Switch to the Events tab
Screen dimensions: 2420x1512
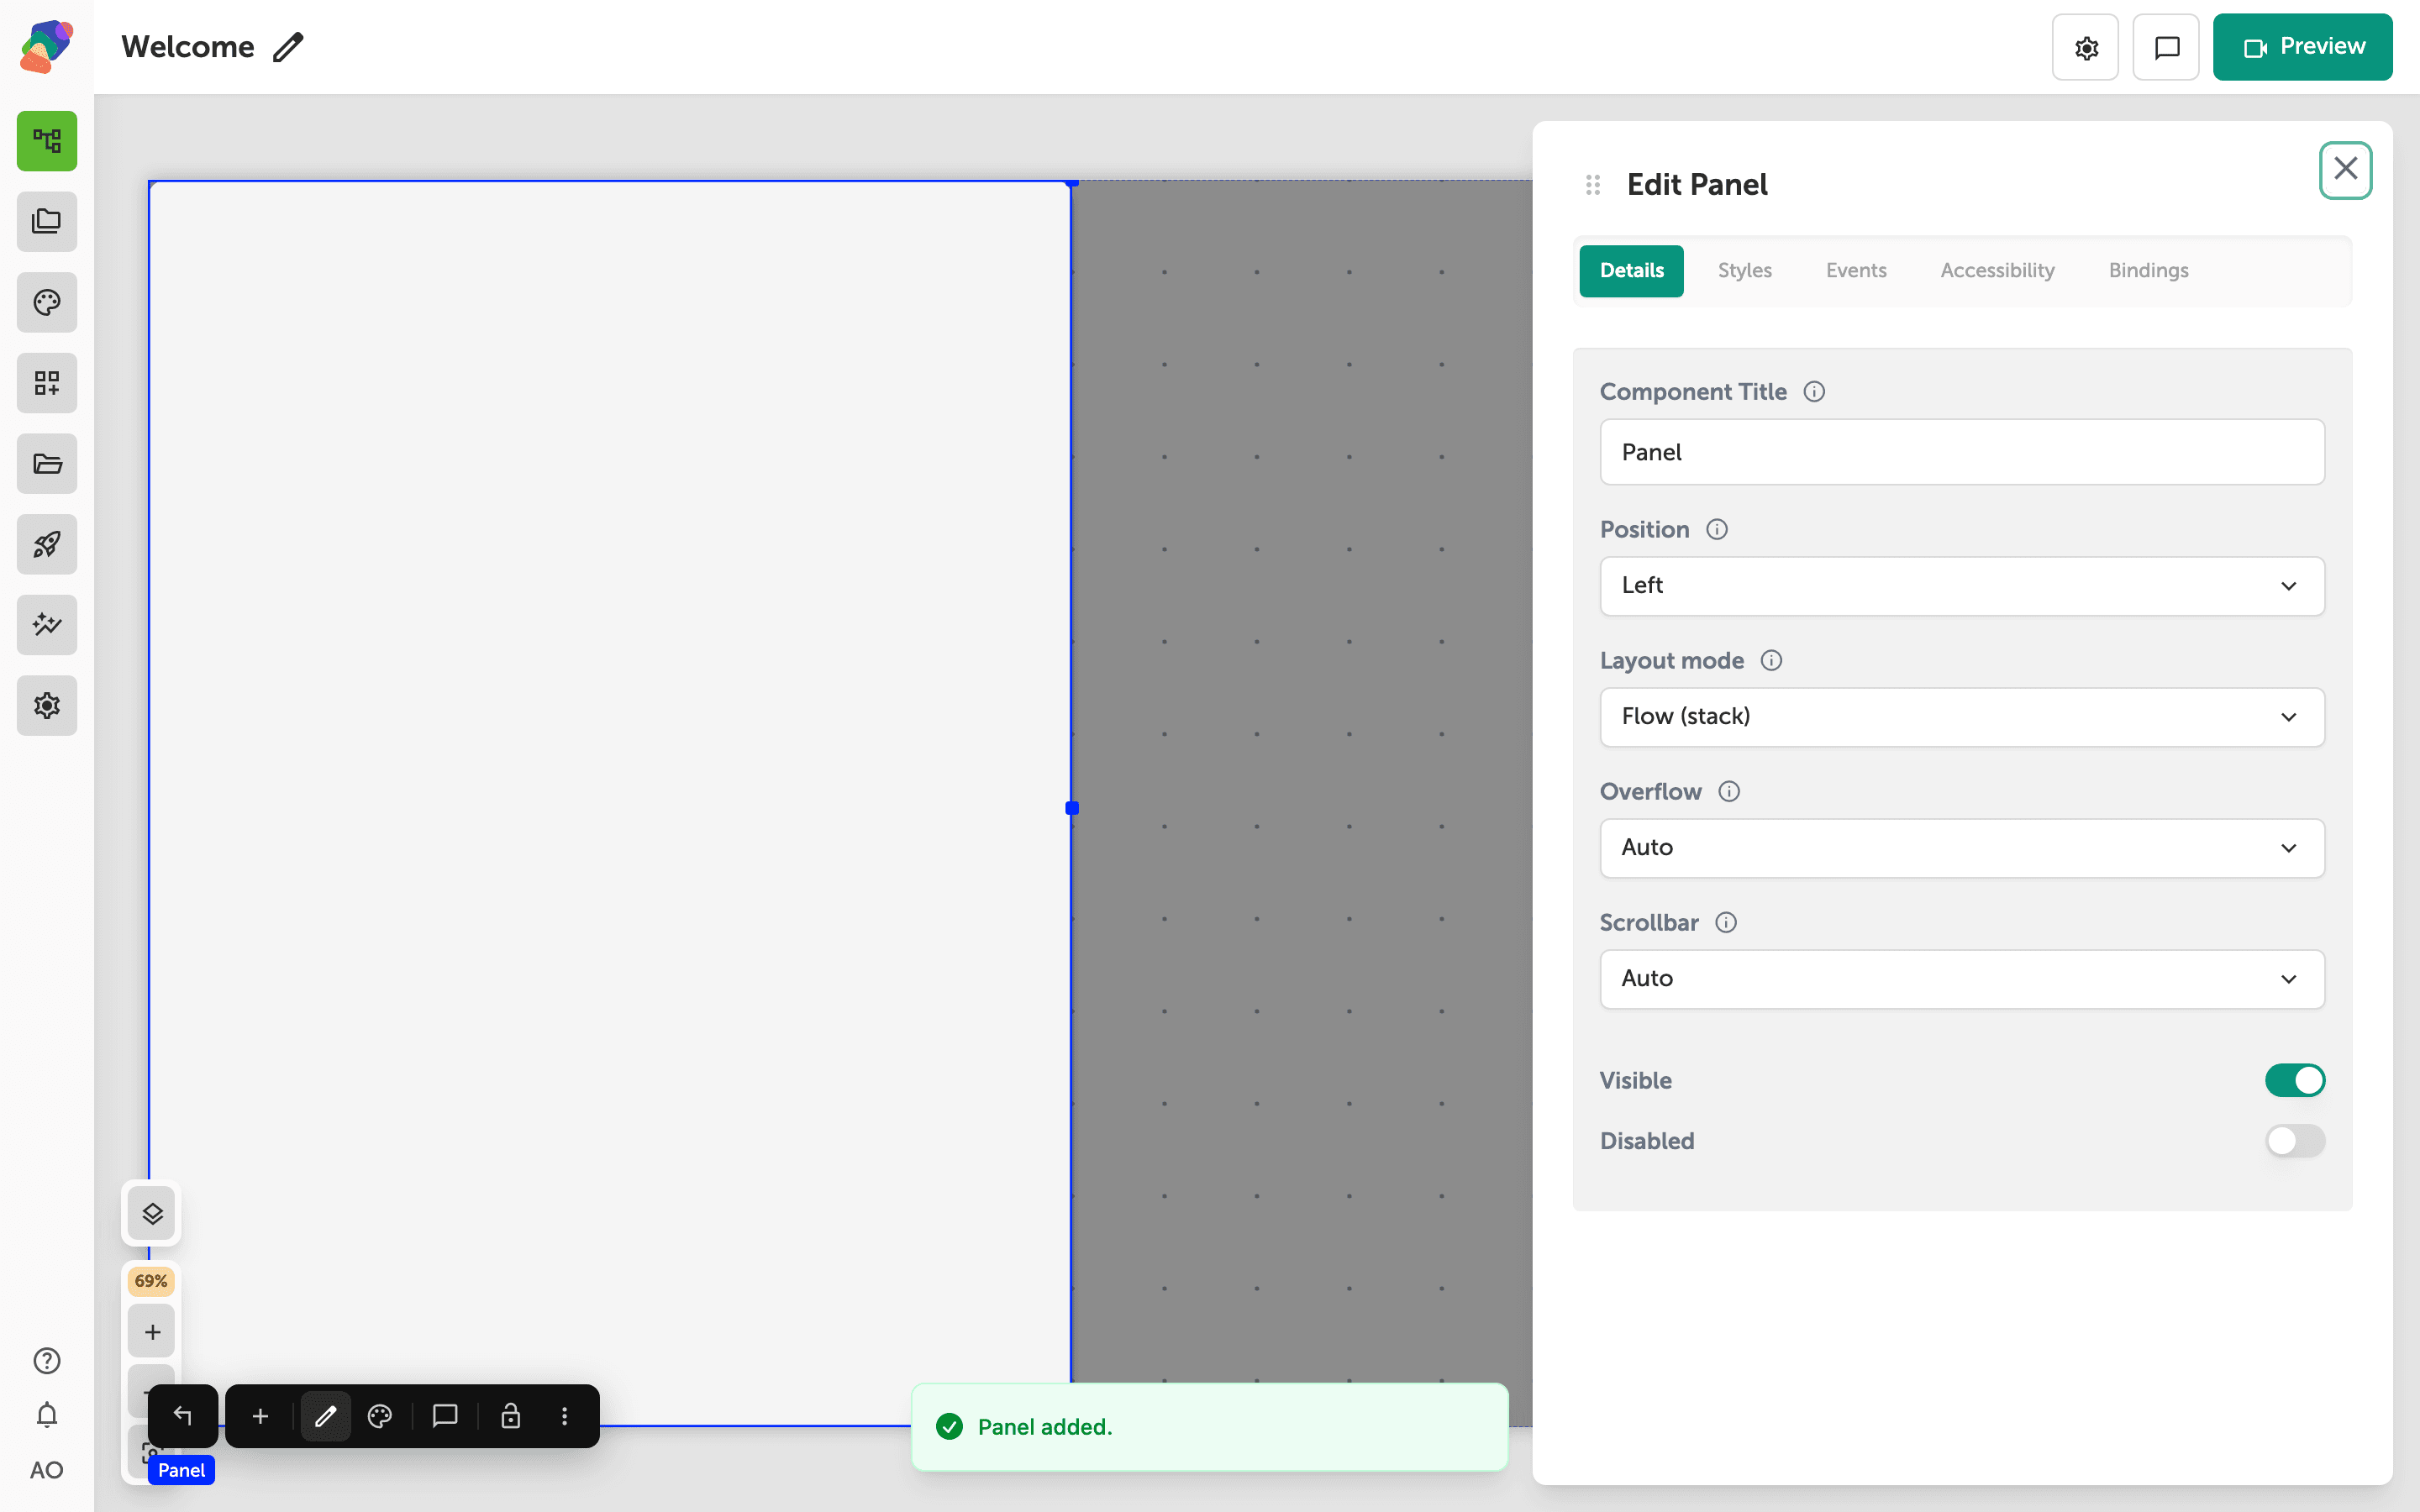coord(1856,271)
